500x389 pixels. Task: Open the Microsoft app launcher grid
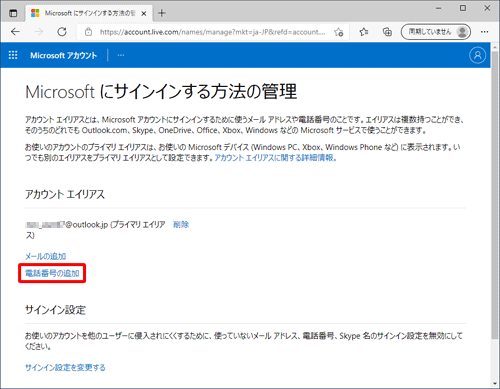point(13,55)
